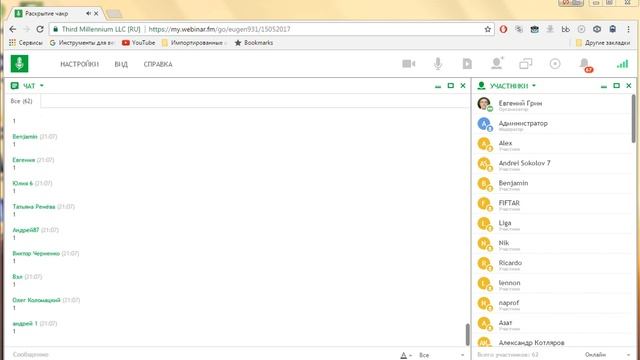Open the ВИД menu
The height and width of the screenshot is (360, 640).
point(121,64)
